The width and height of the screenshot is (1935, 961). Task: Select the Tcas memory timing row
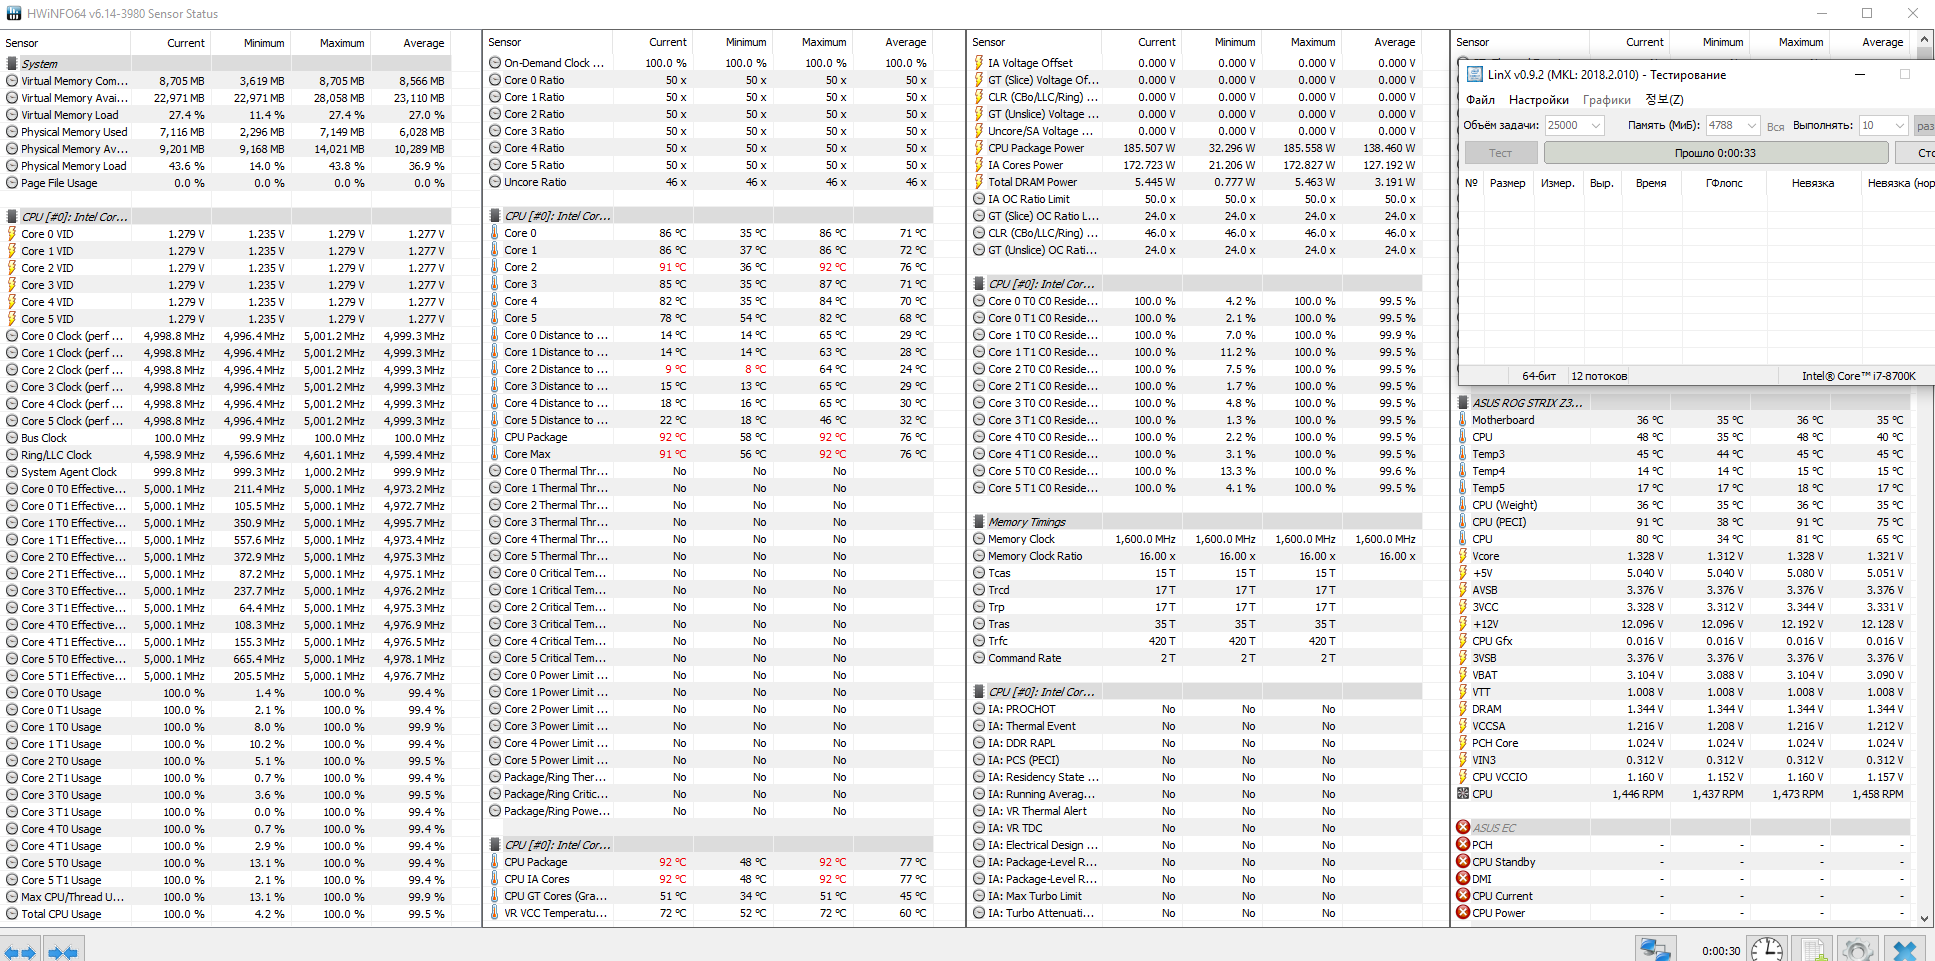(1195, 573)
